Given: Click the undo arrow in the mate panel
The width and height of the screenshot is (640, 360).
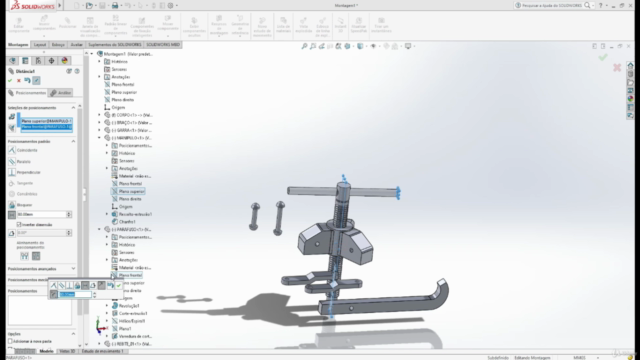Looking at the screenshot, I should coord(27,80).
